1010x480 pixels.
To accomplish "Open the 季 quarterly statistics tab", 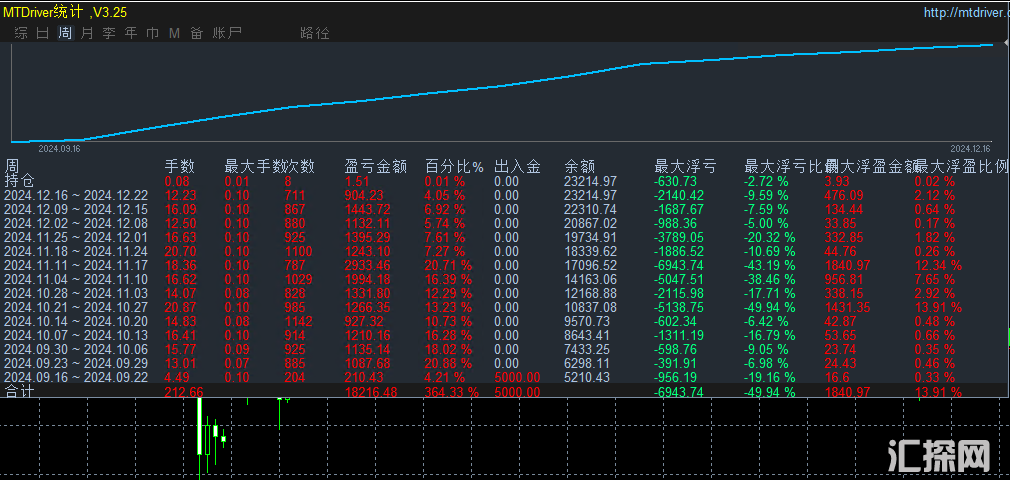I will point(109,33).
